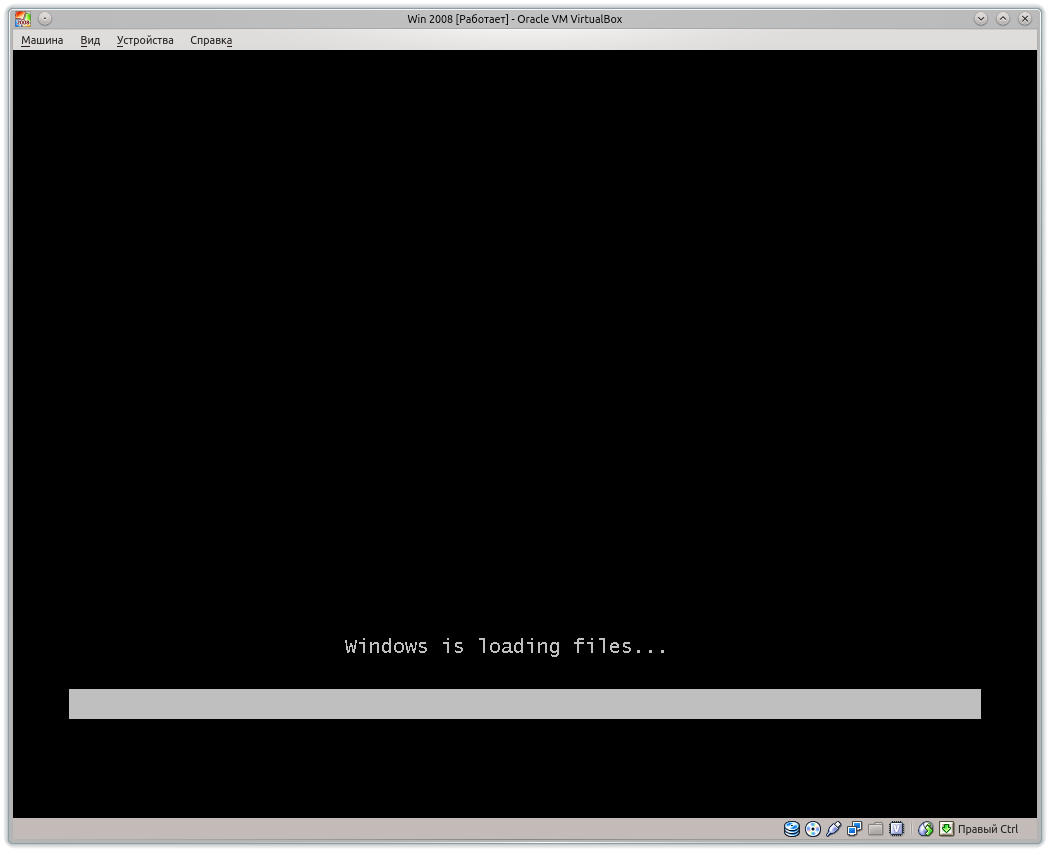This screenshot has width=1050, height=852.
Task: Open the Вид menu
Action: pos(90,41)
